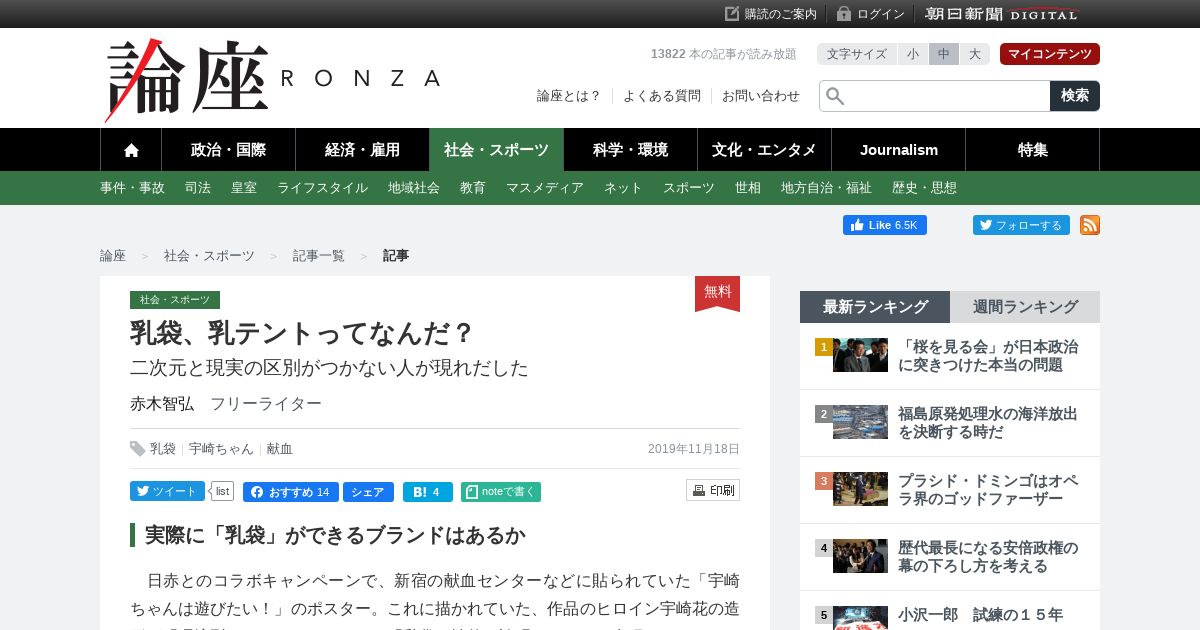Switch to 週間ランキング tab
1200x630 pixels.
coord(1025,307)
